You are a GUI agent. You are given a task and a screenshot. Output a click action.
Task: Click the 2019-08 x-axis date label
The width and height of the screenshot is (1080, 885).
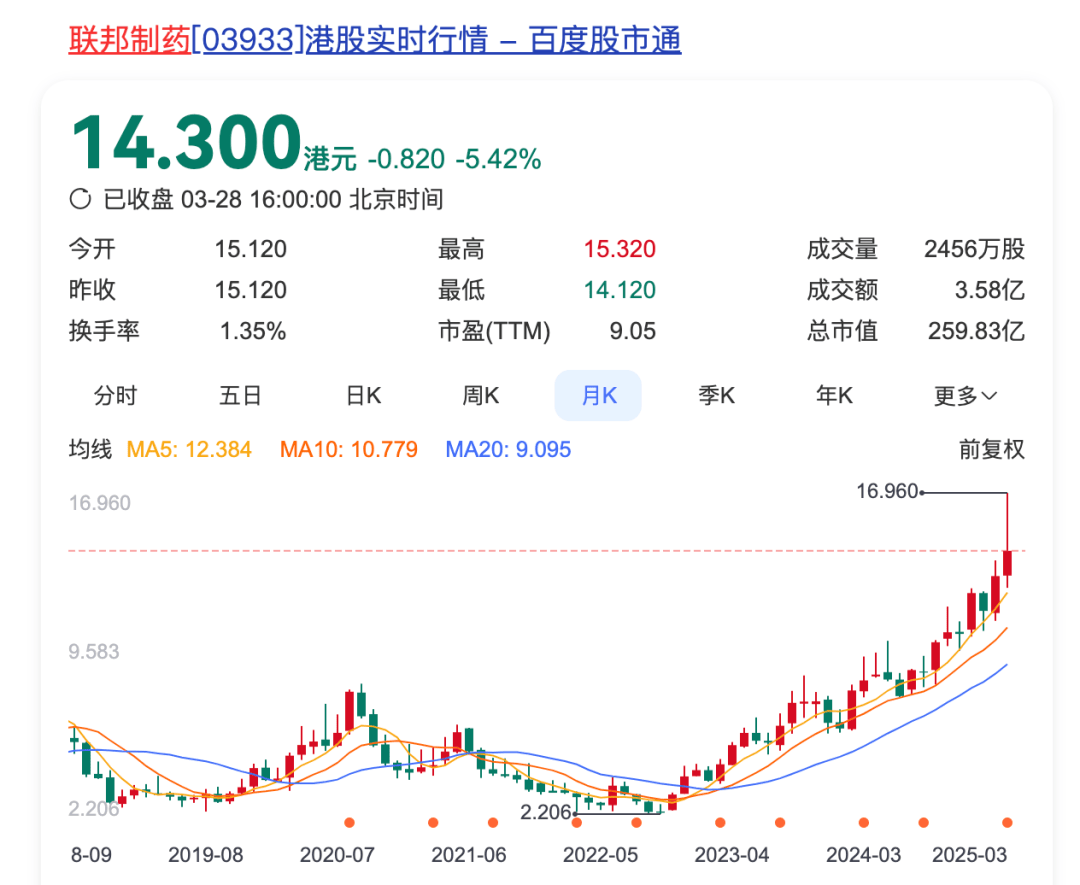click(x=206, y=855)
